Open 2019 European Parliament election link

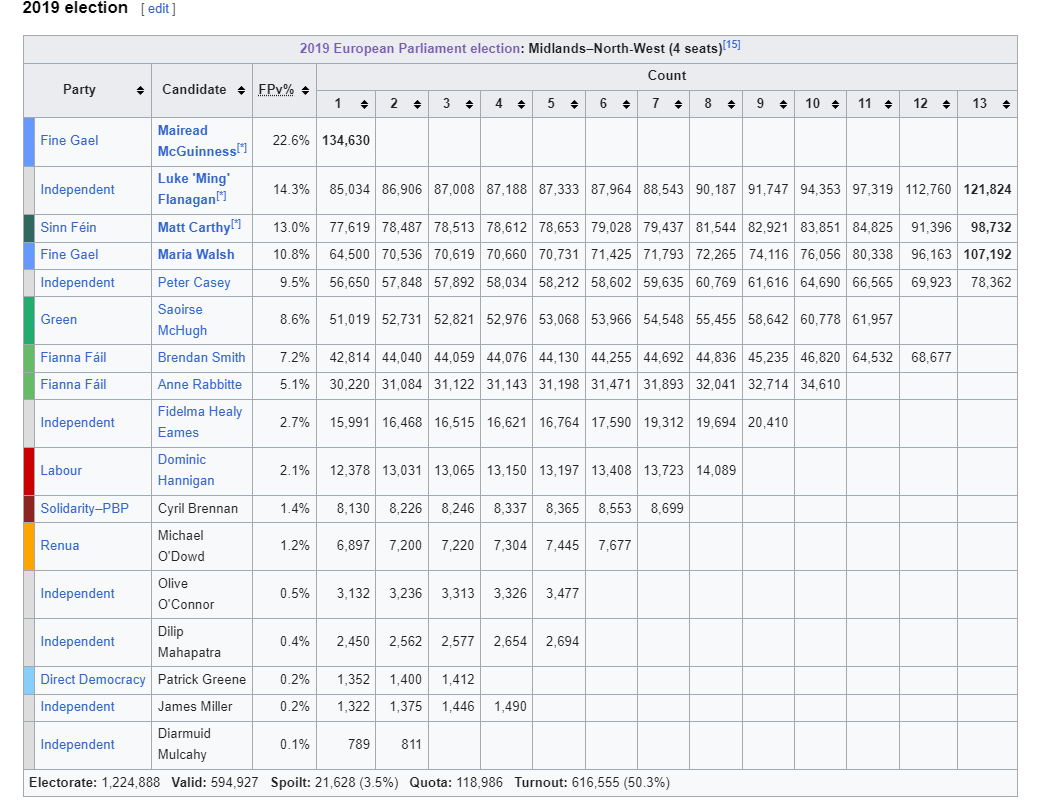pos(409,48)
